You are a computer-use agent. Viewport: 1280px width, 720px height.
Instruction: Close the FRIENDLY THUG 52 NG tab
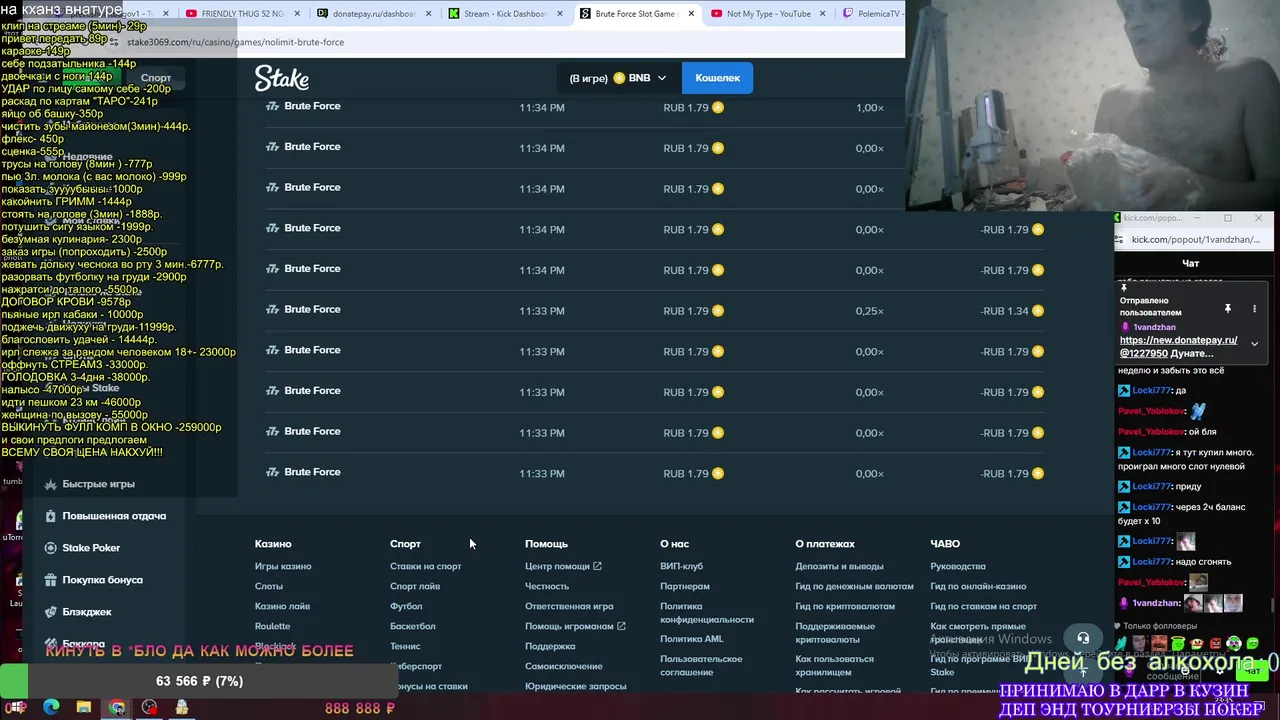[x=296, y=14]
